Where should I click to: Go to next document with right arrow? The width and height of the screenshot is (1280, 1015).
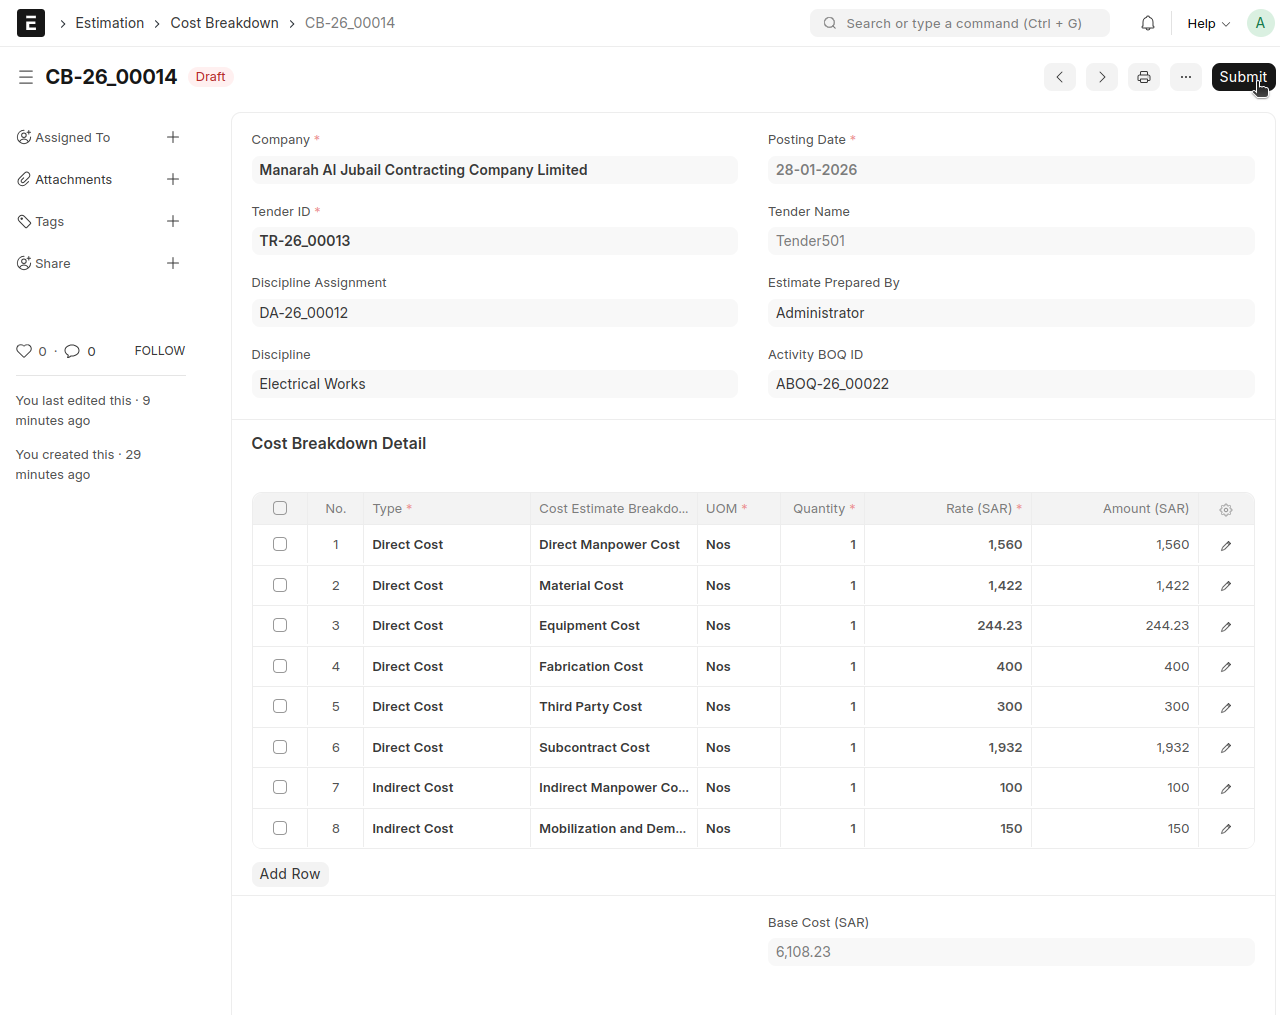[1101, 77]
